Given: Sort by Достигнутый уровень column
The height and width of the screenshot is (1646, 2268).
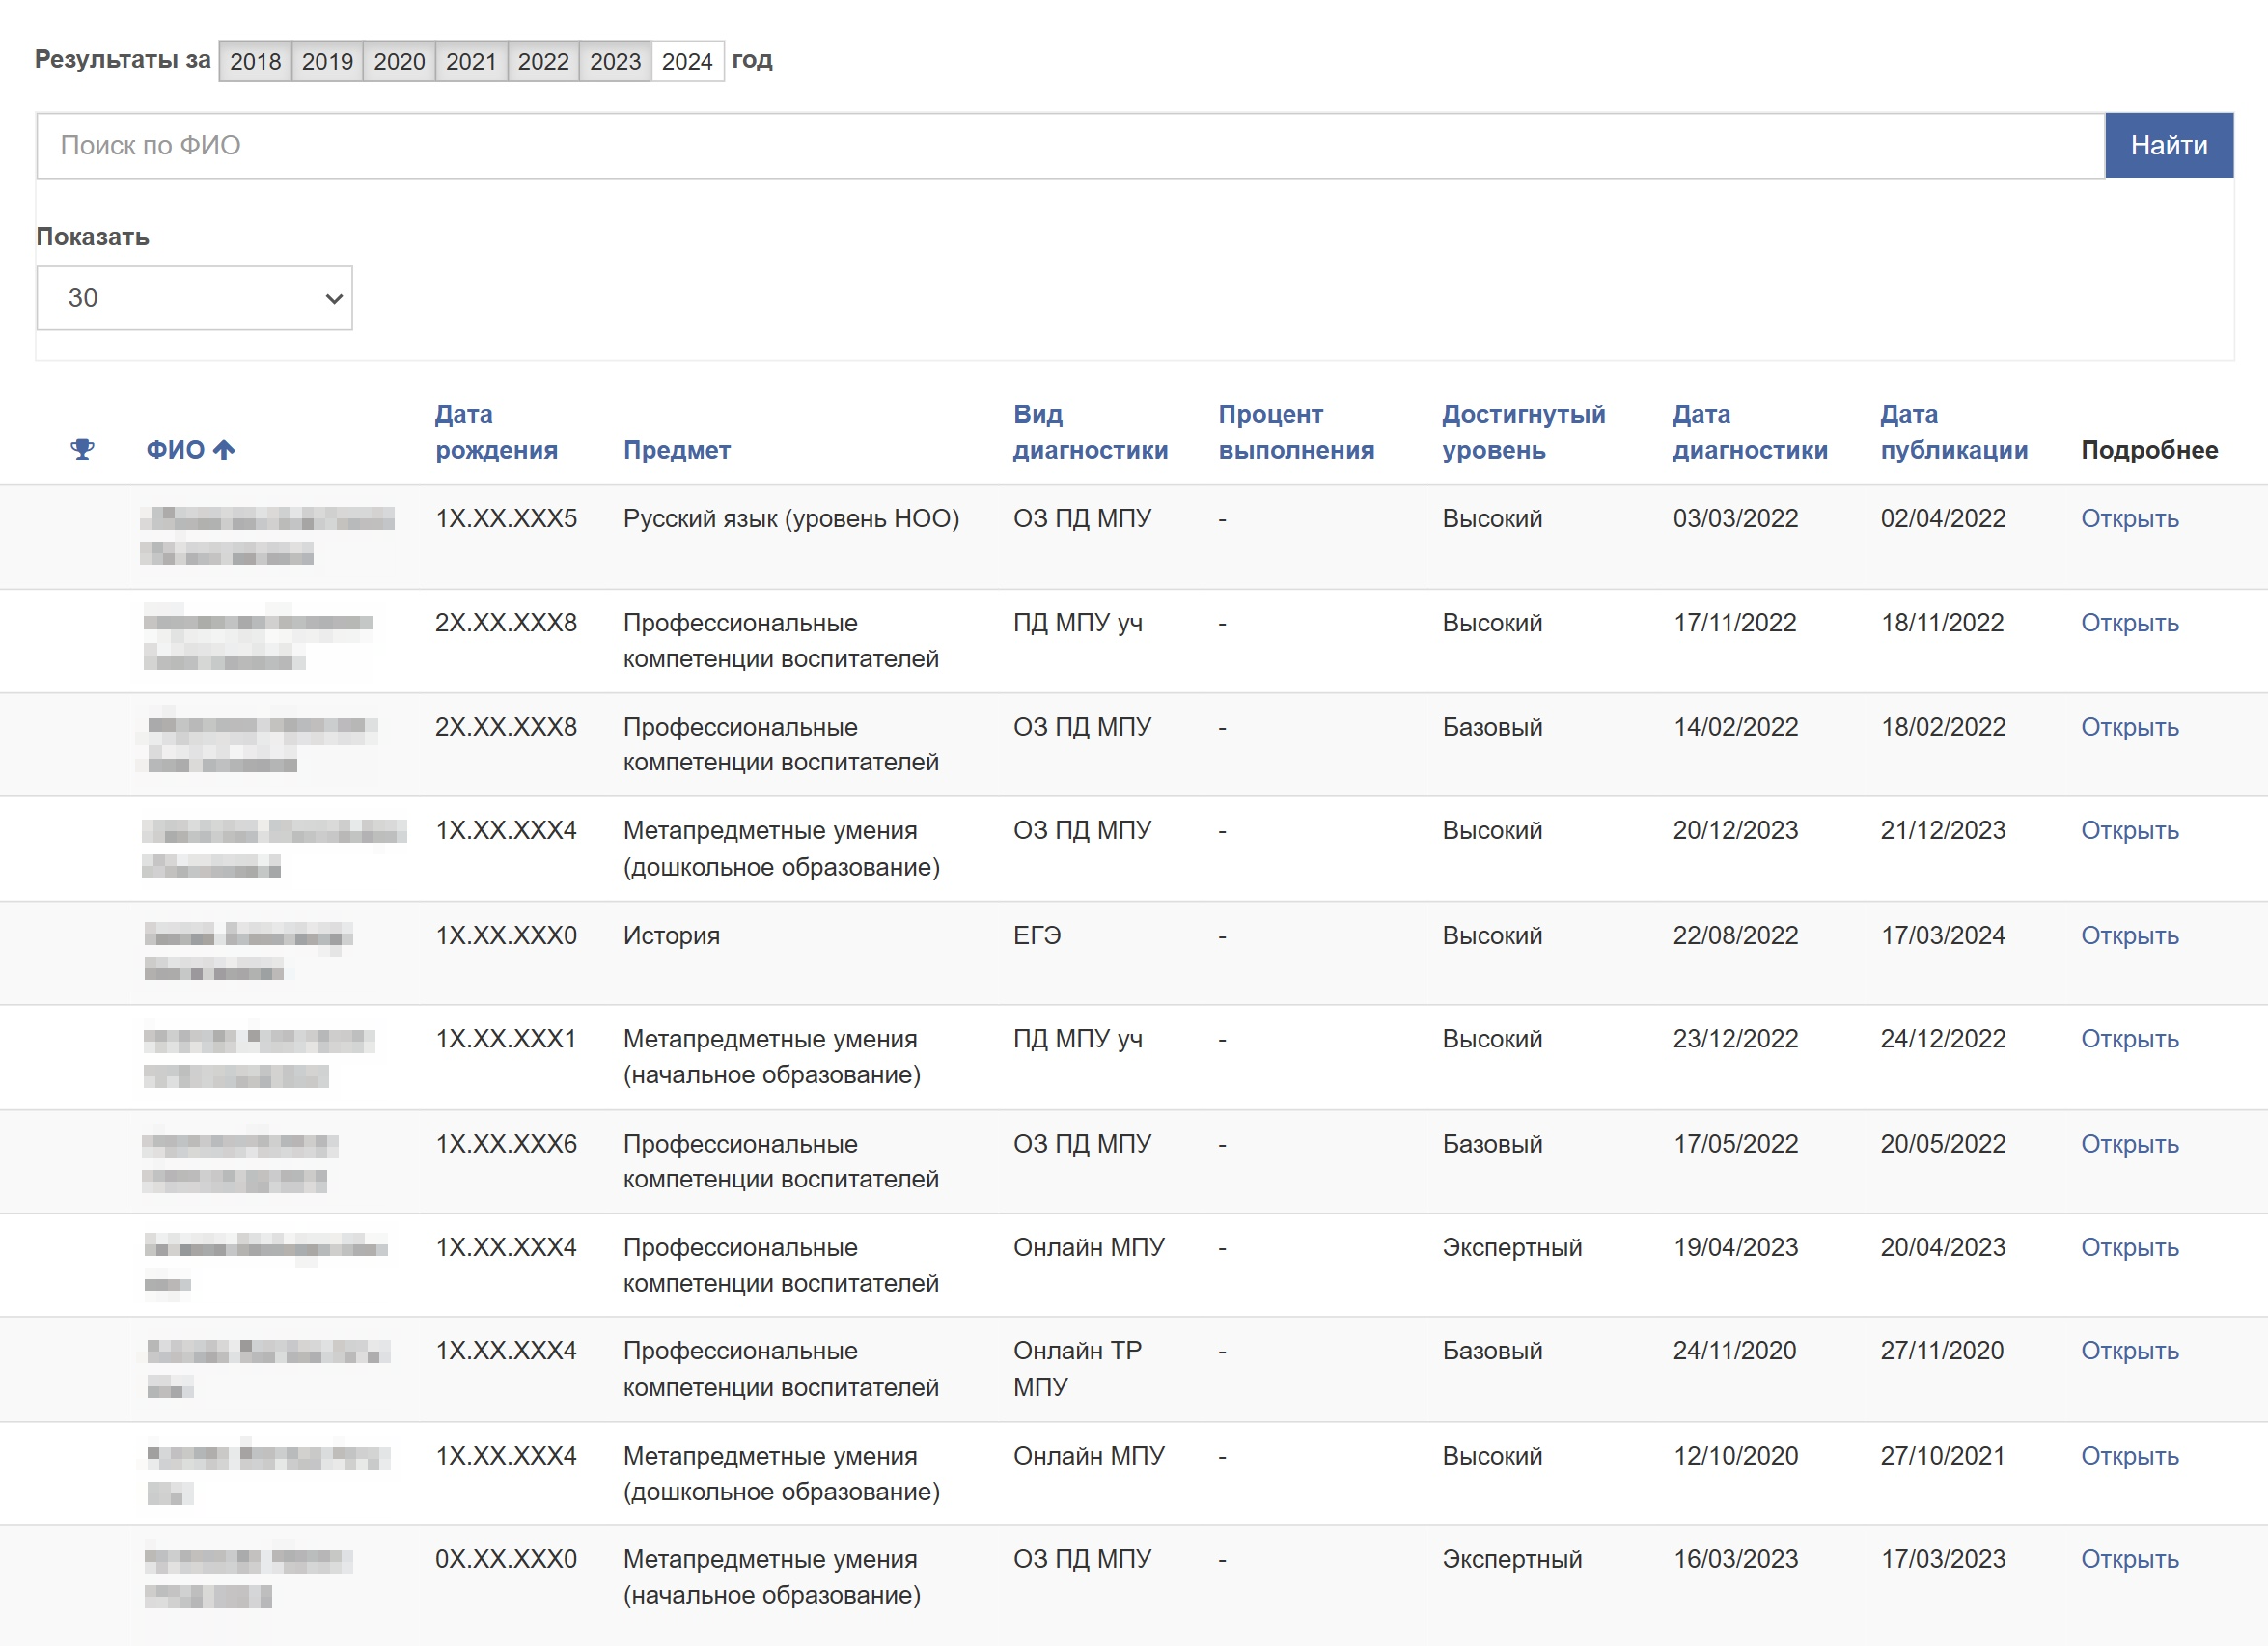Looking at the screenshot, I should pyautogui.click(x=1523, y=432).
